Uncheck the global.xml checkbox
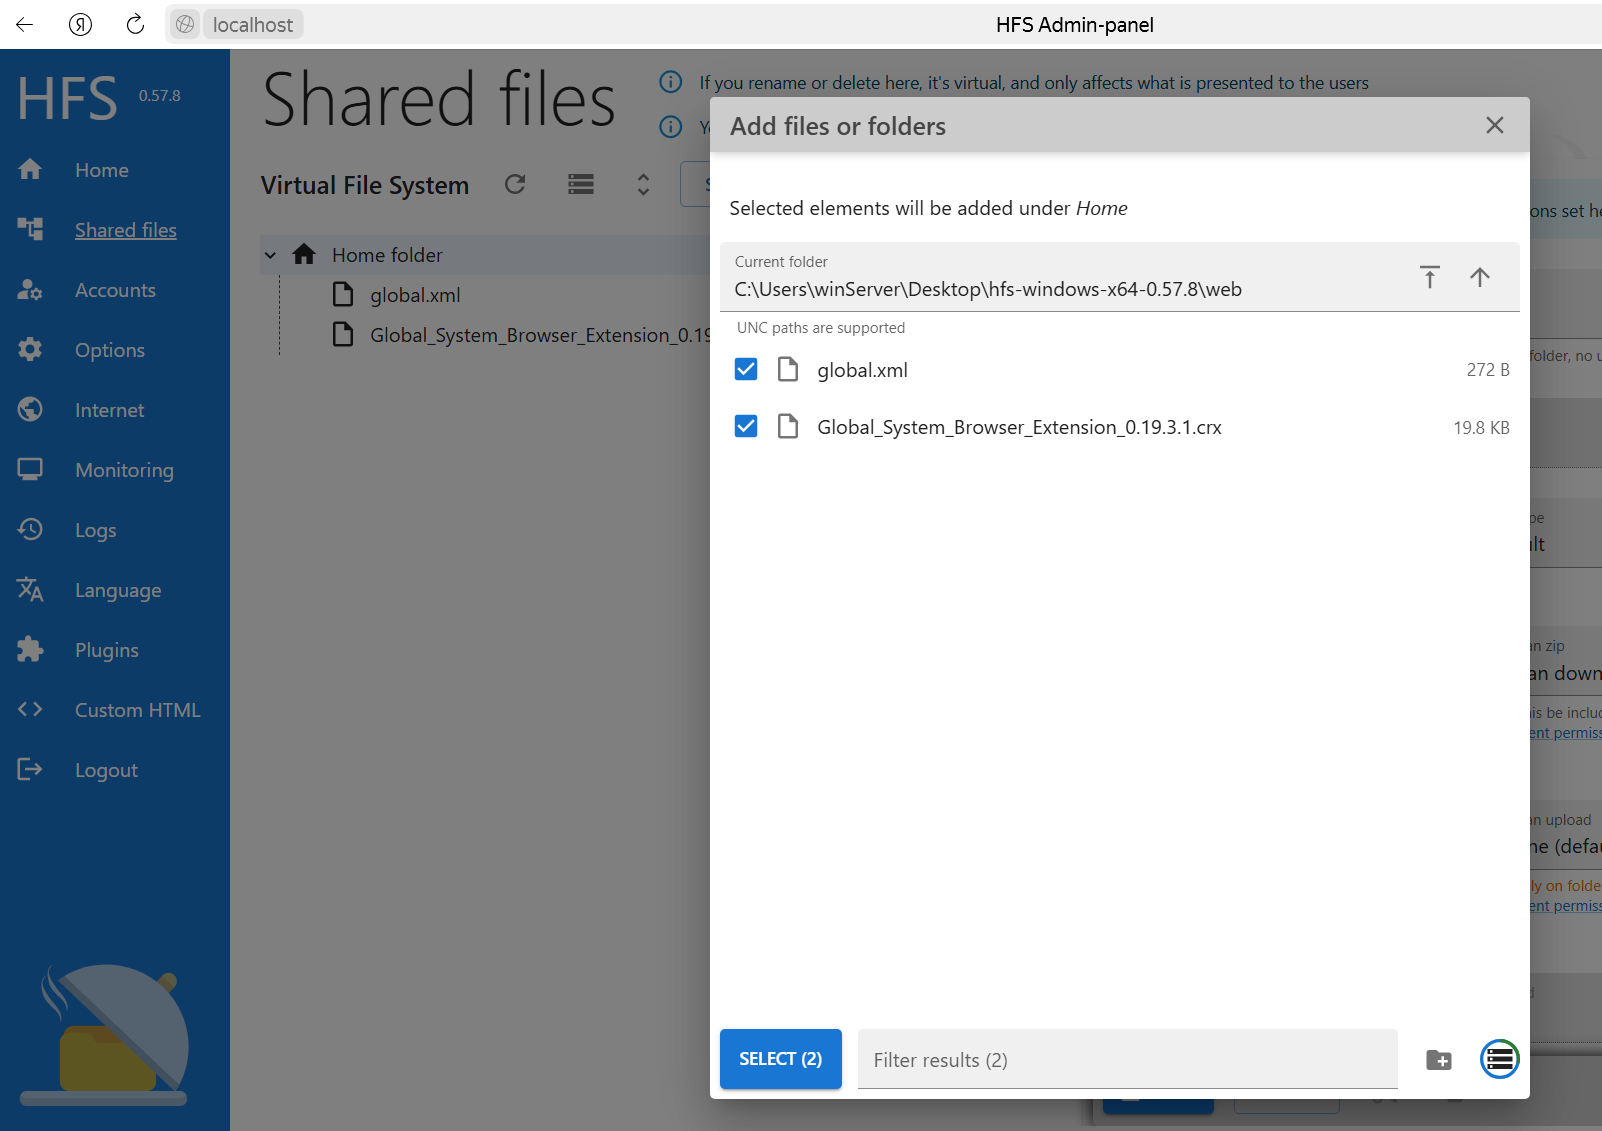The image size is (1602, 1131). pyautogui.click(x=746, y=370)
